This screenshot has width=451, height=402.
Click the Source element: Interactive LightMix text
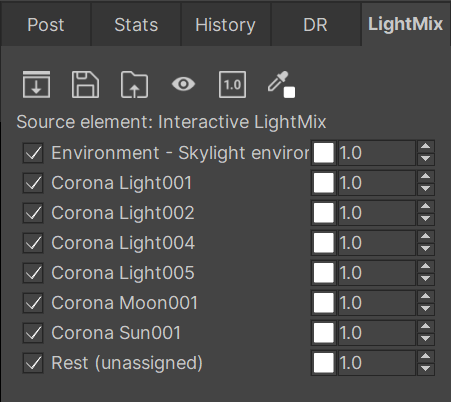pos(171,122)
